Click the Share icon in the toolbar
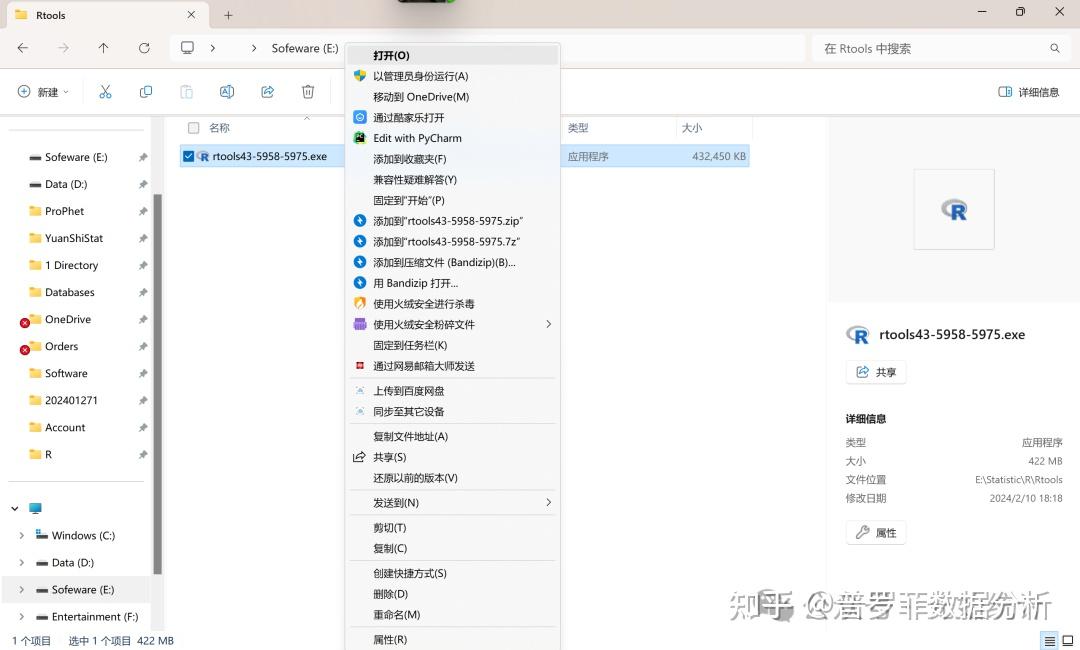 point(267,91)
